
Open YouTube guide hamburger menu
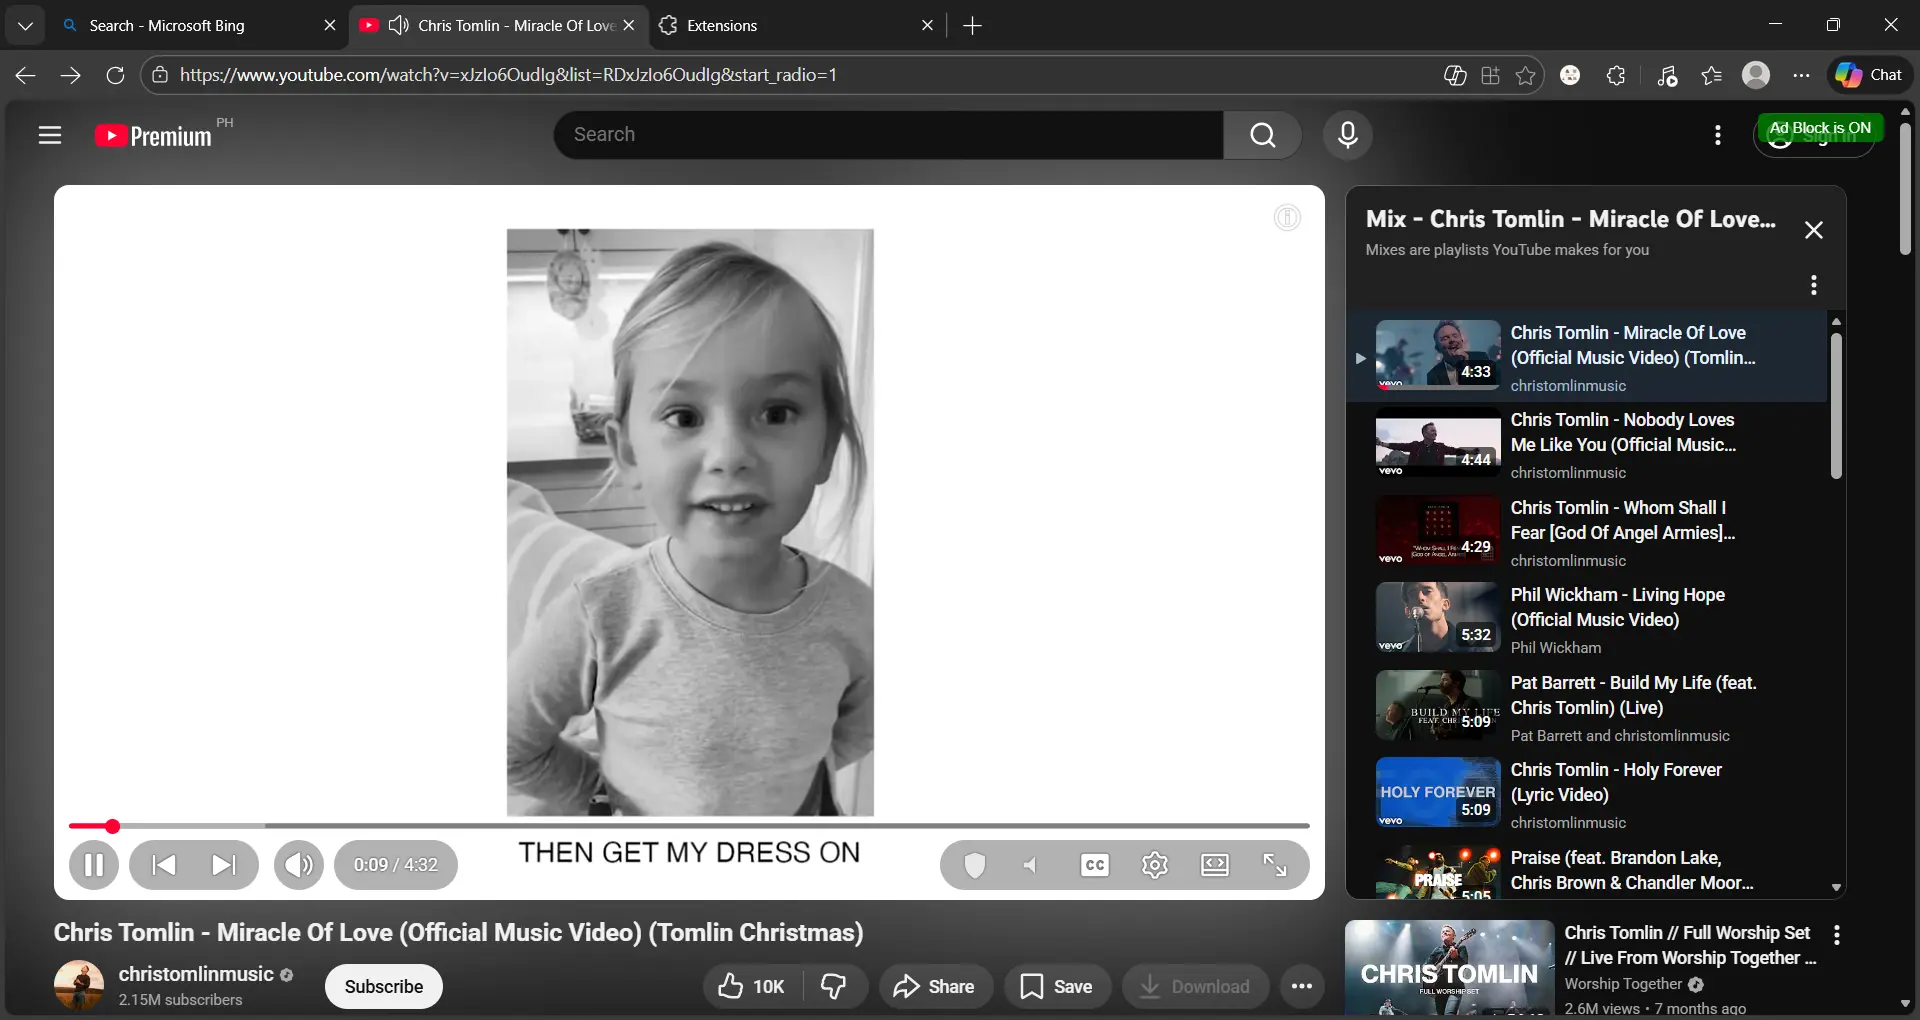[x=50, y=135]
